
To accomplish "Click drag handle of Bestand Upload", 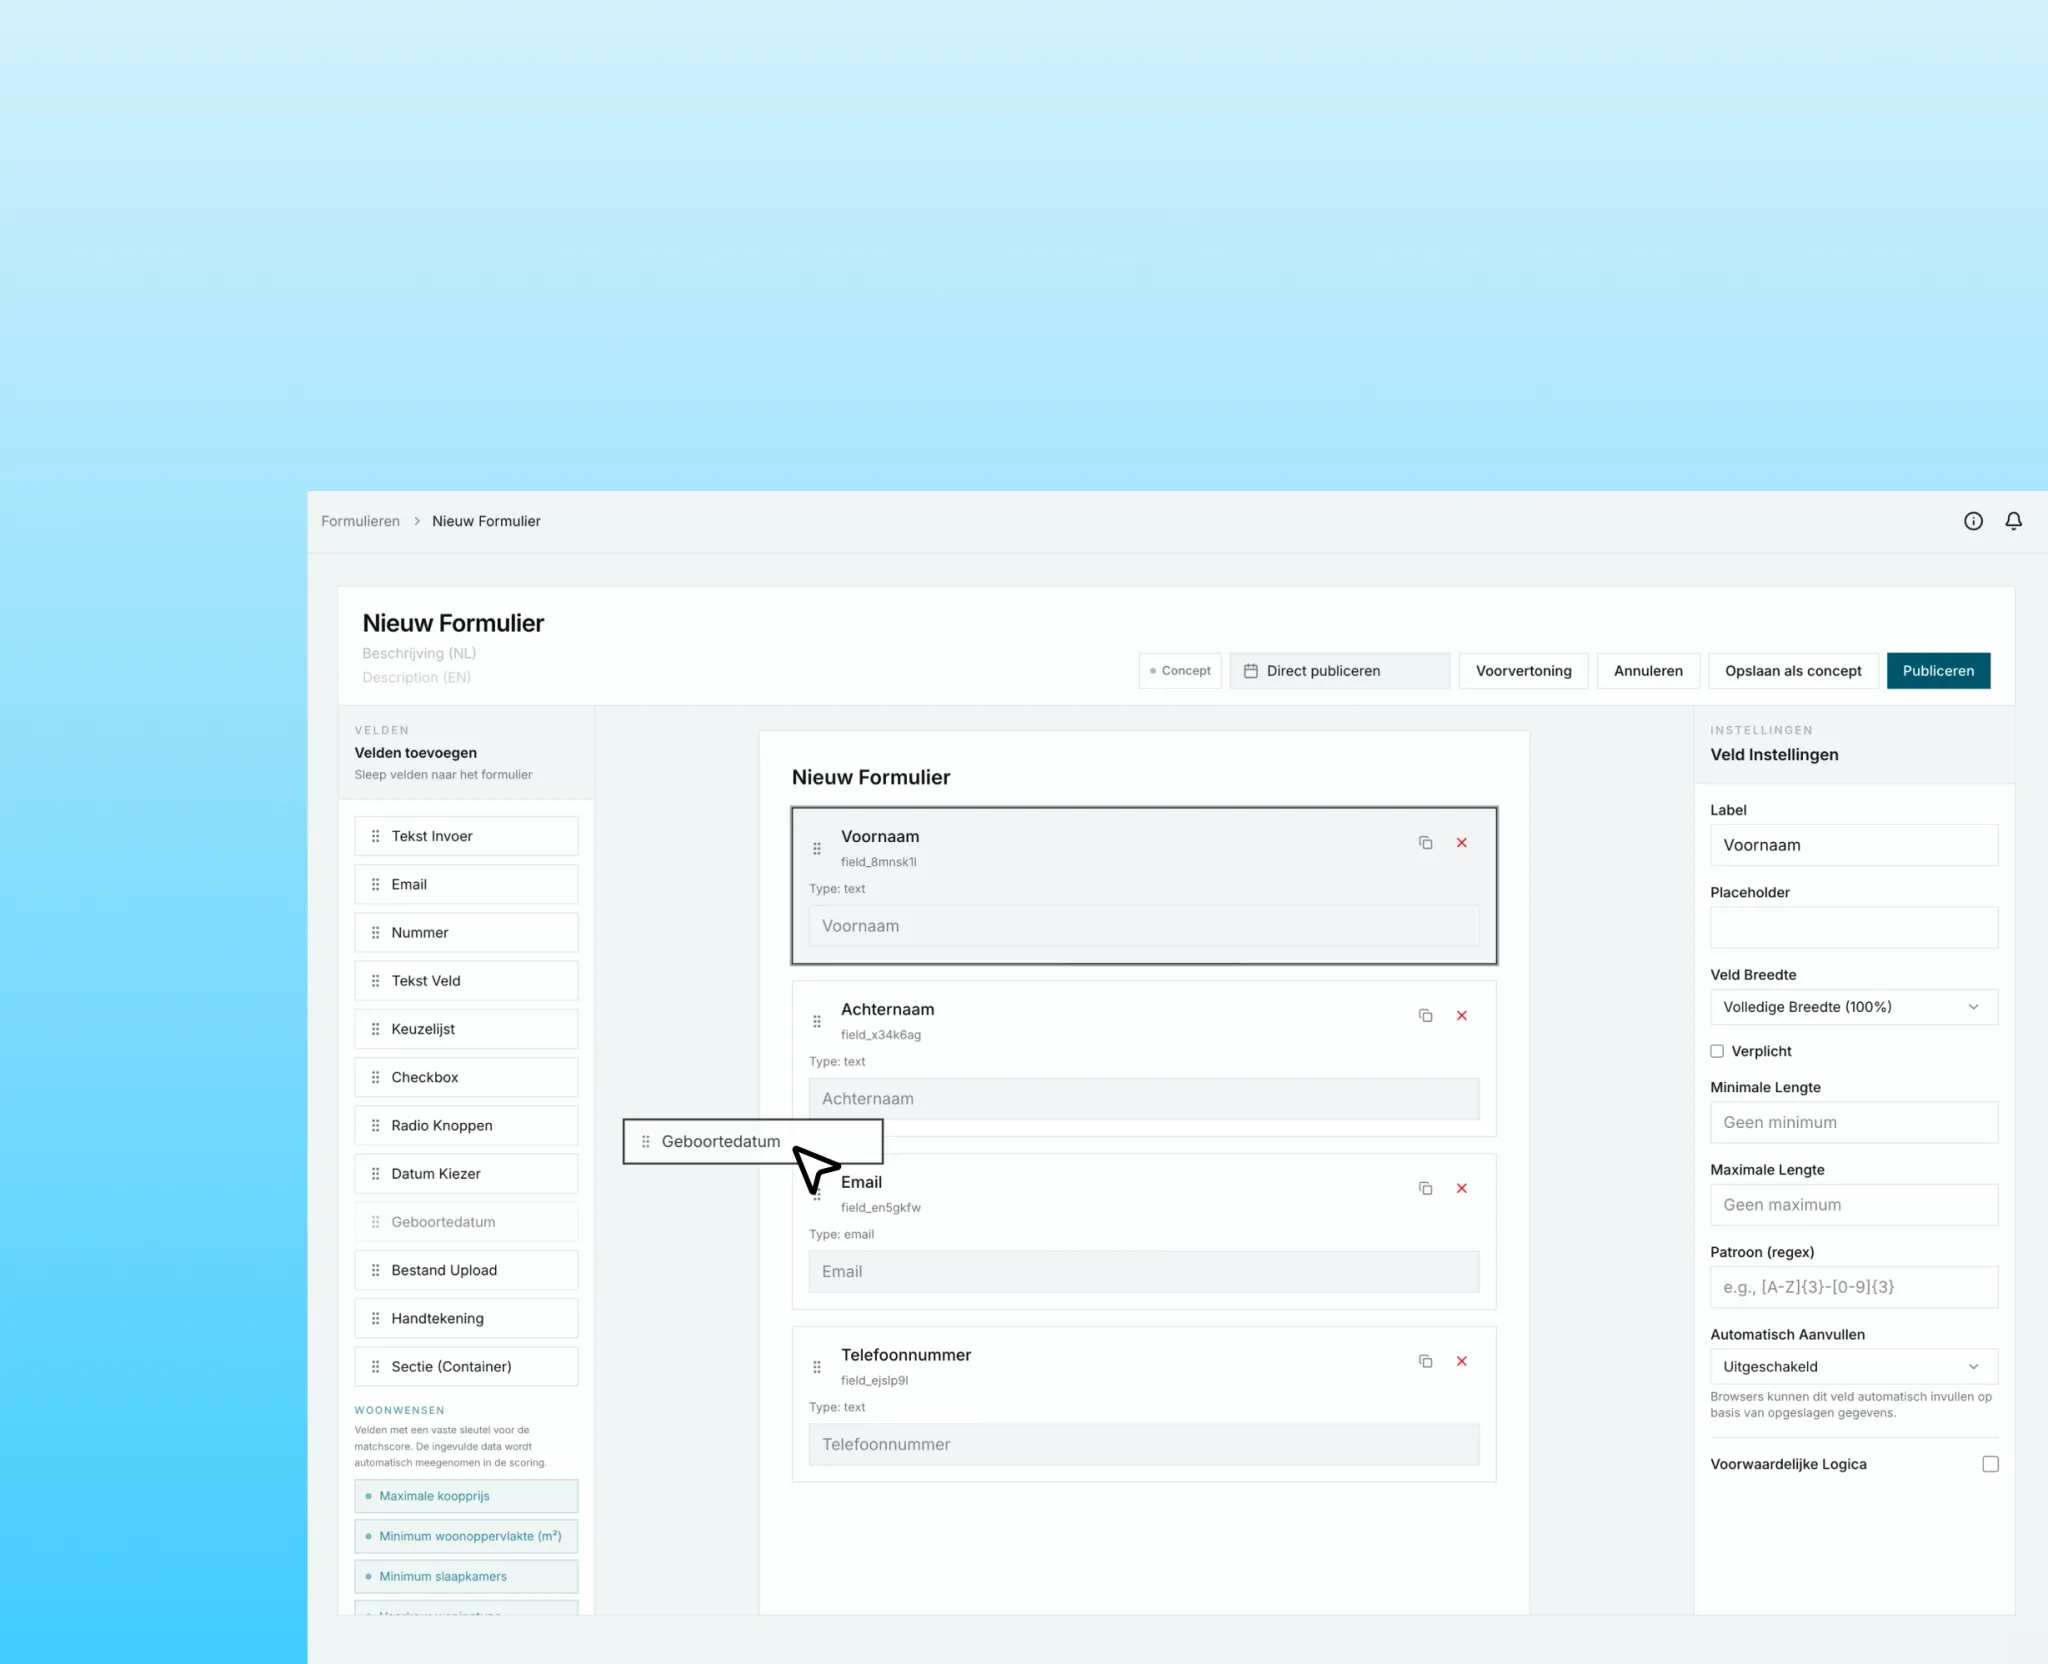I will pos(375,1270).
